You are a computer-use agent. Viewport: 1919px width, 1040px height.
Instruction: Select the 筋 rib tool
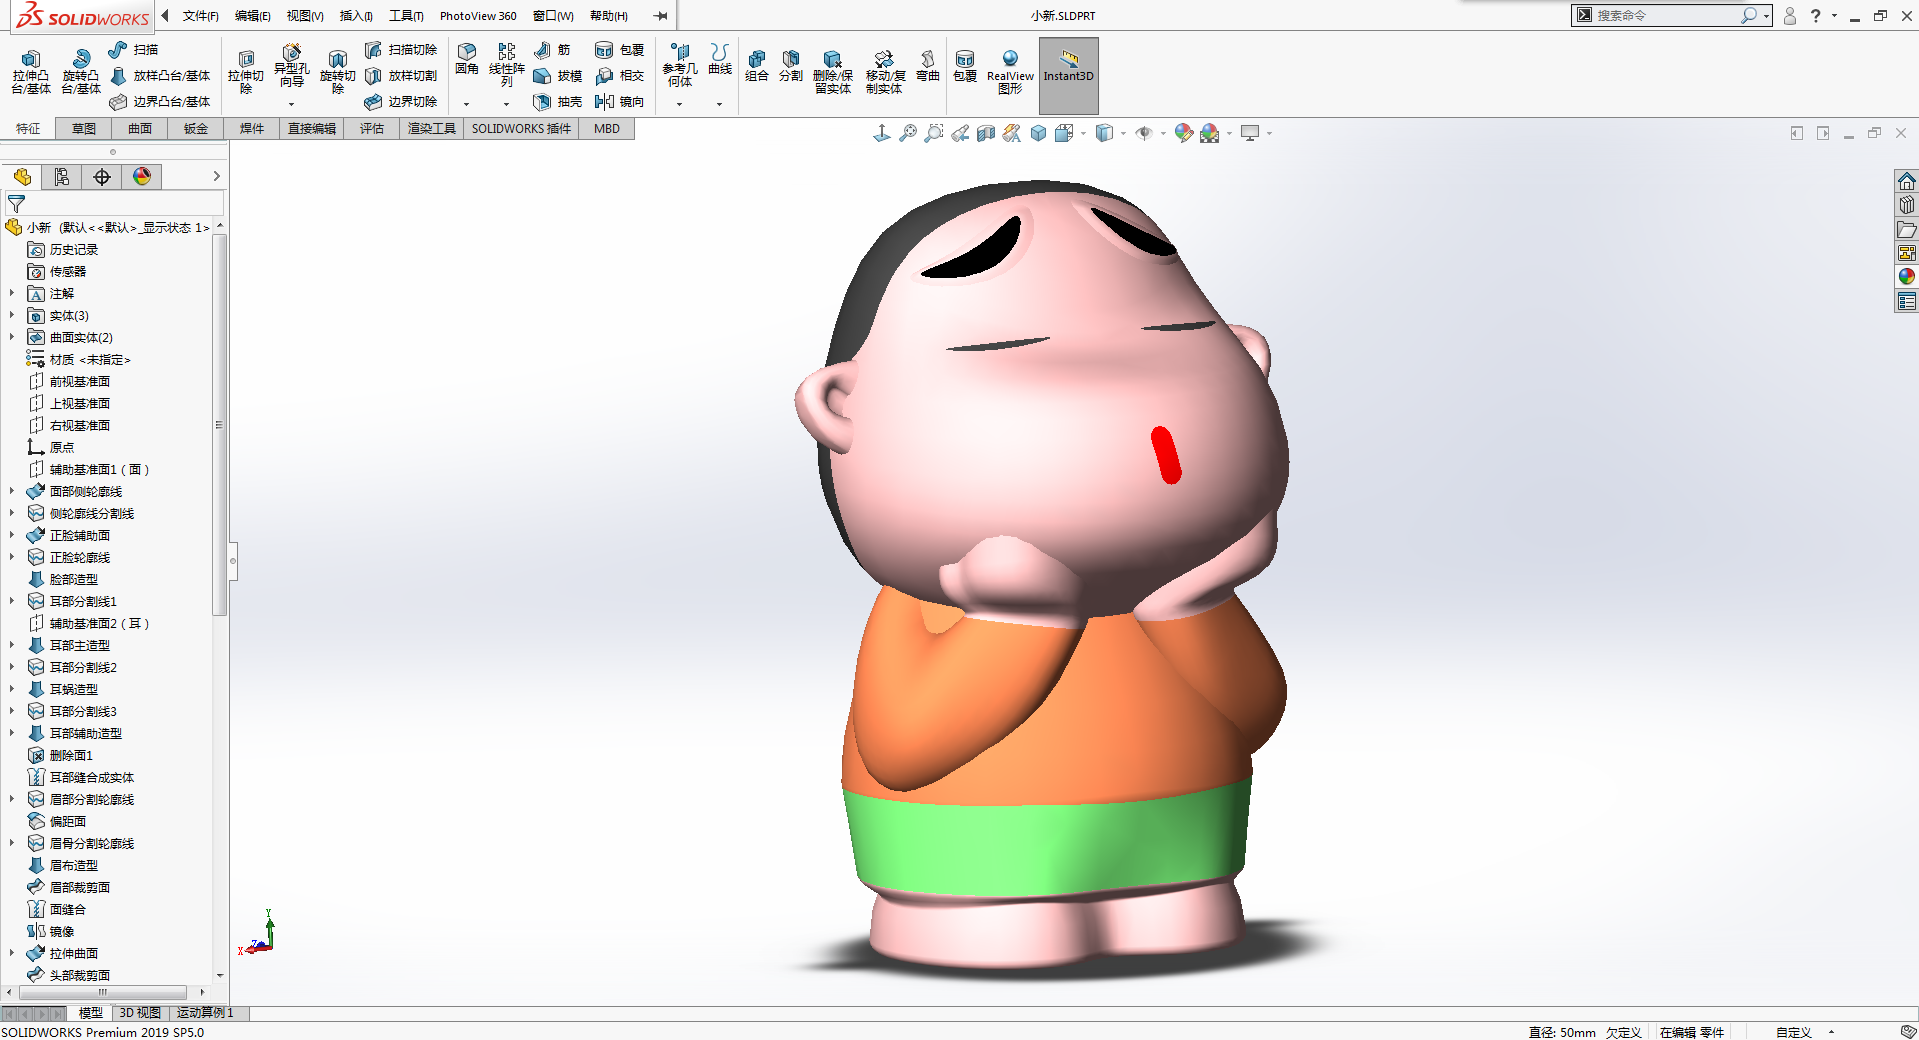tap(552, 50)
